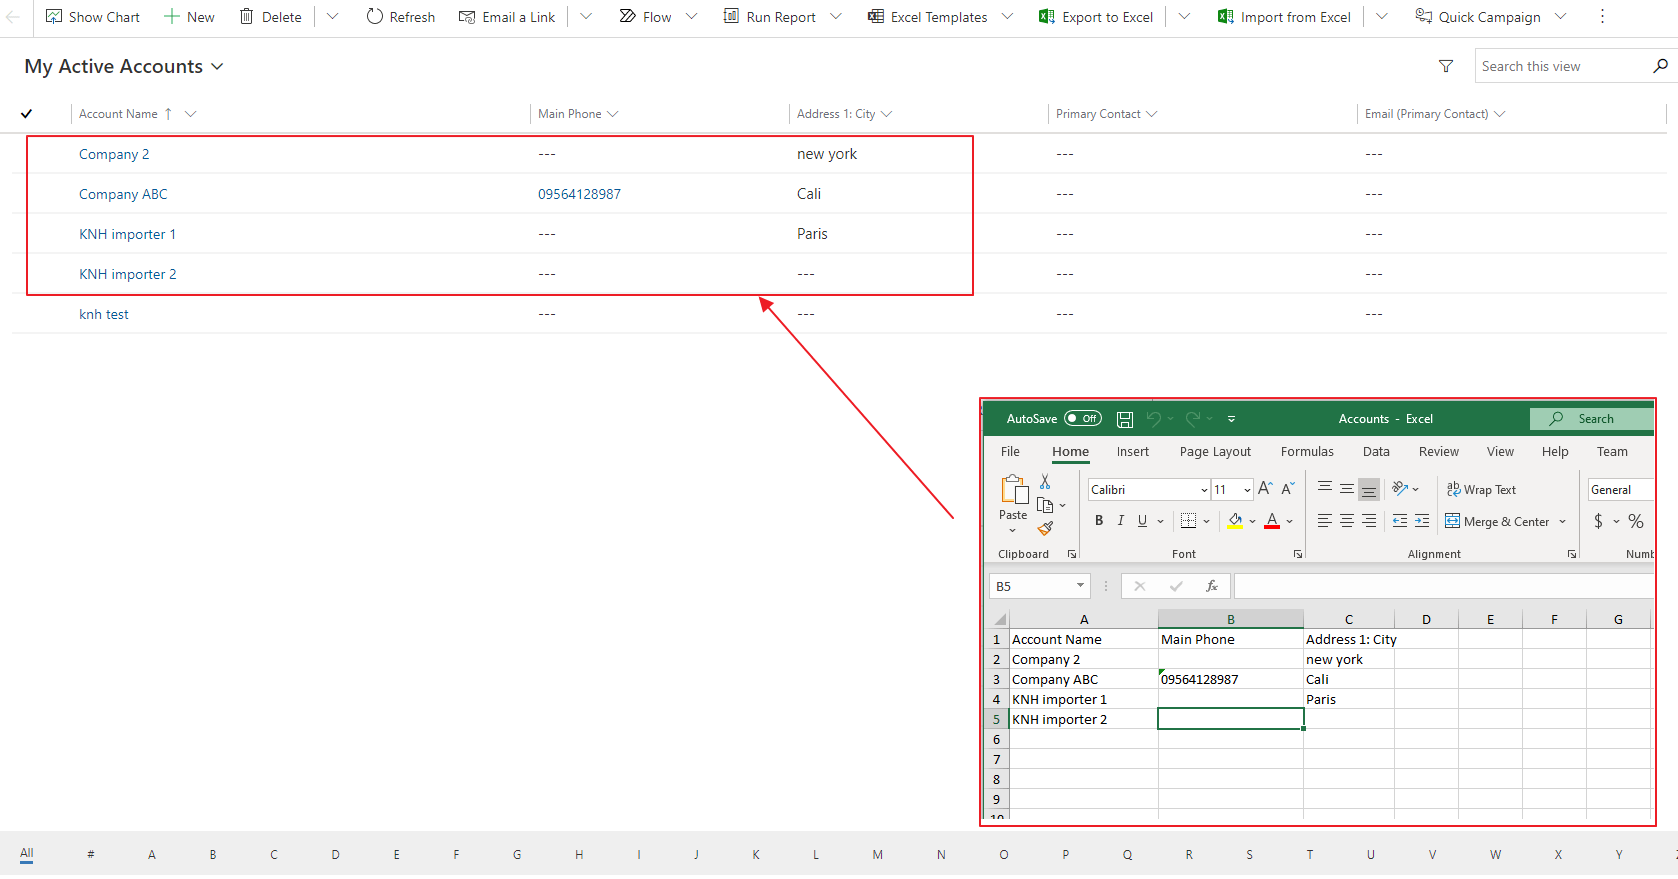
Task: Expand the Flow dropdown chevron
Action: 691,17
